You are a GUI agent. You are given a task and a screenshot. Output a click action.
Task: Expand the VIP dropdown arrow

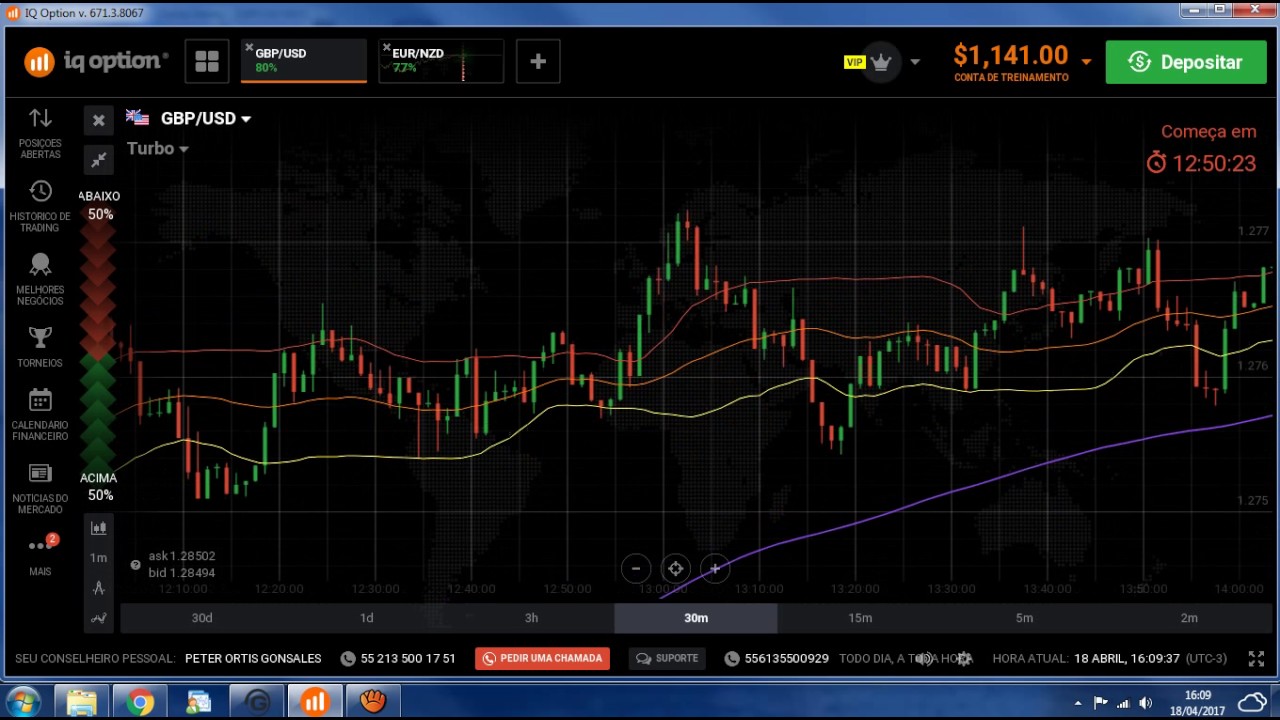914,62
